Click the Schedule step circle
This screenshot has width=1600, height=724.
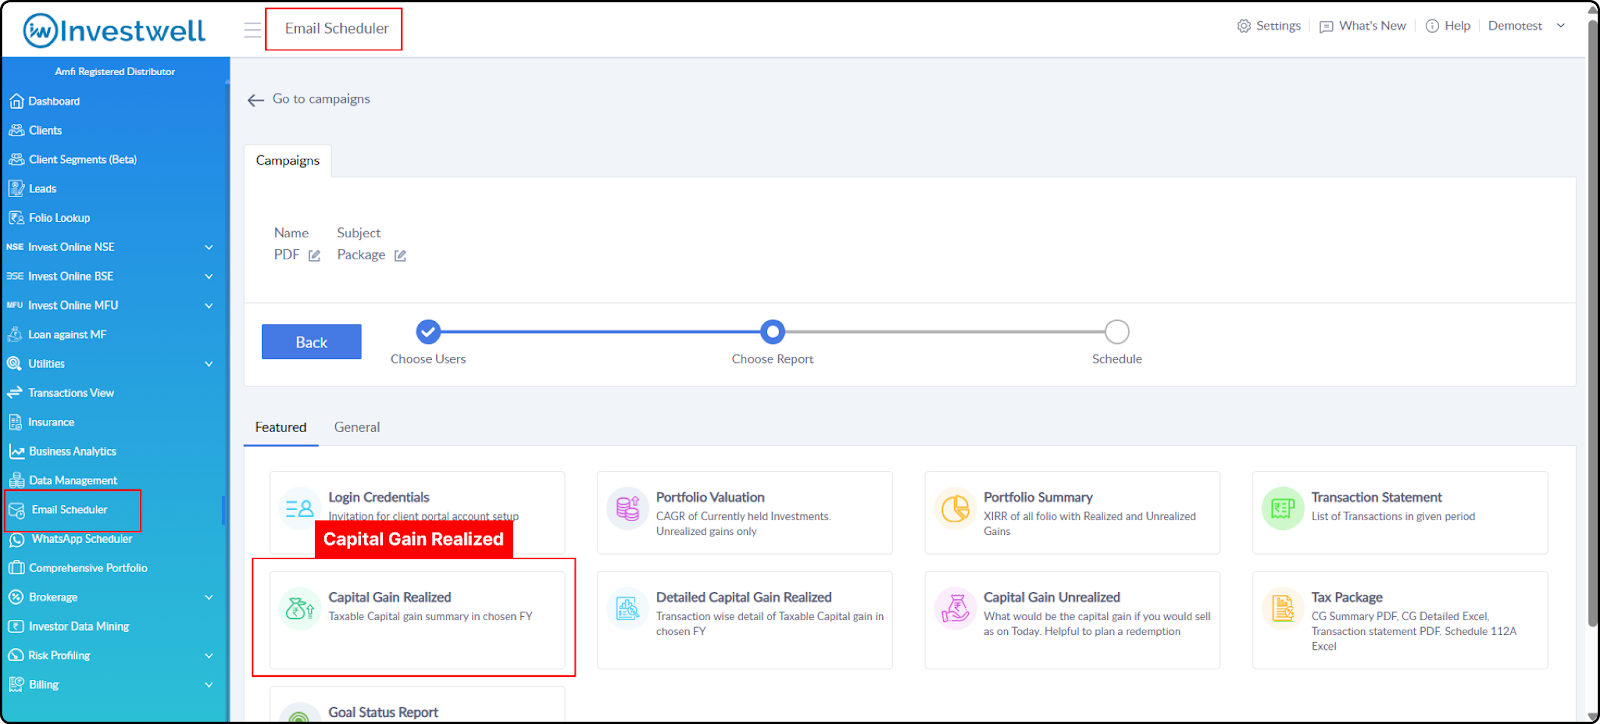[1117, 331]
